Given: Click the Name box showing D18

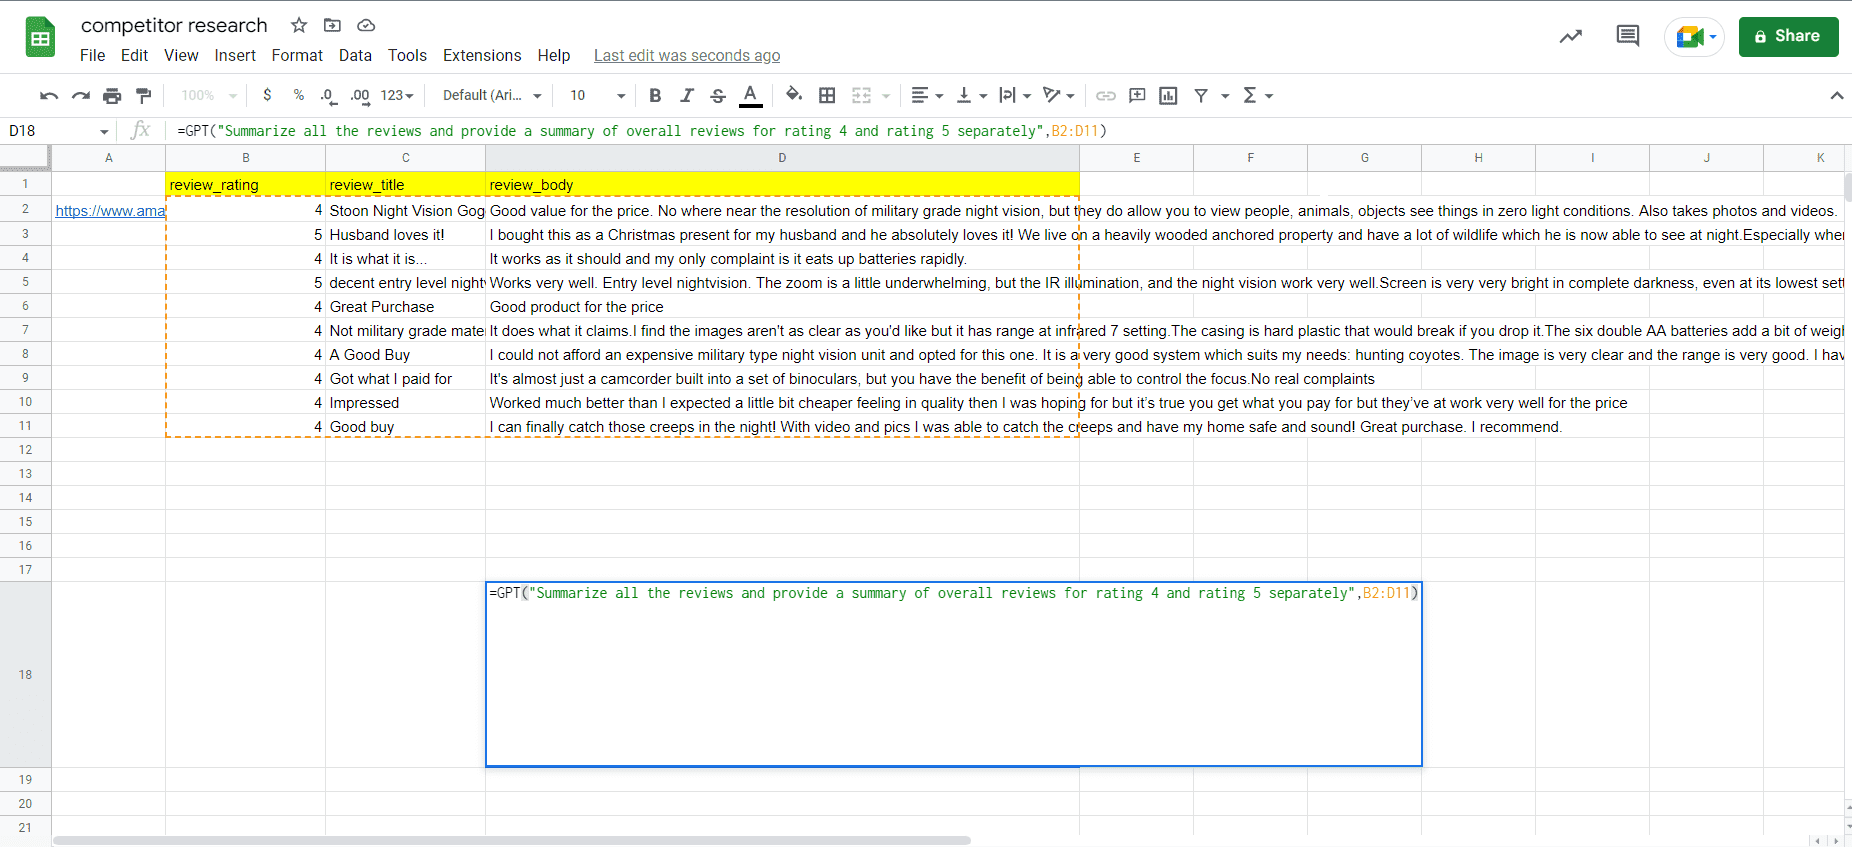Looking at the screenshot, I should point(55,131).
